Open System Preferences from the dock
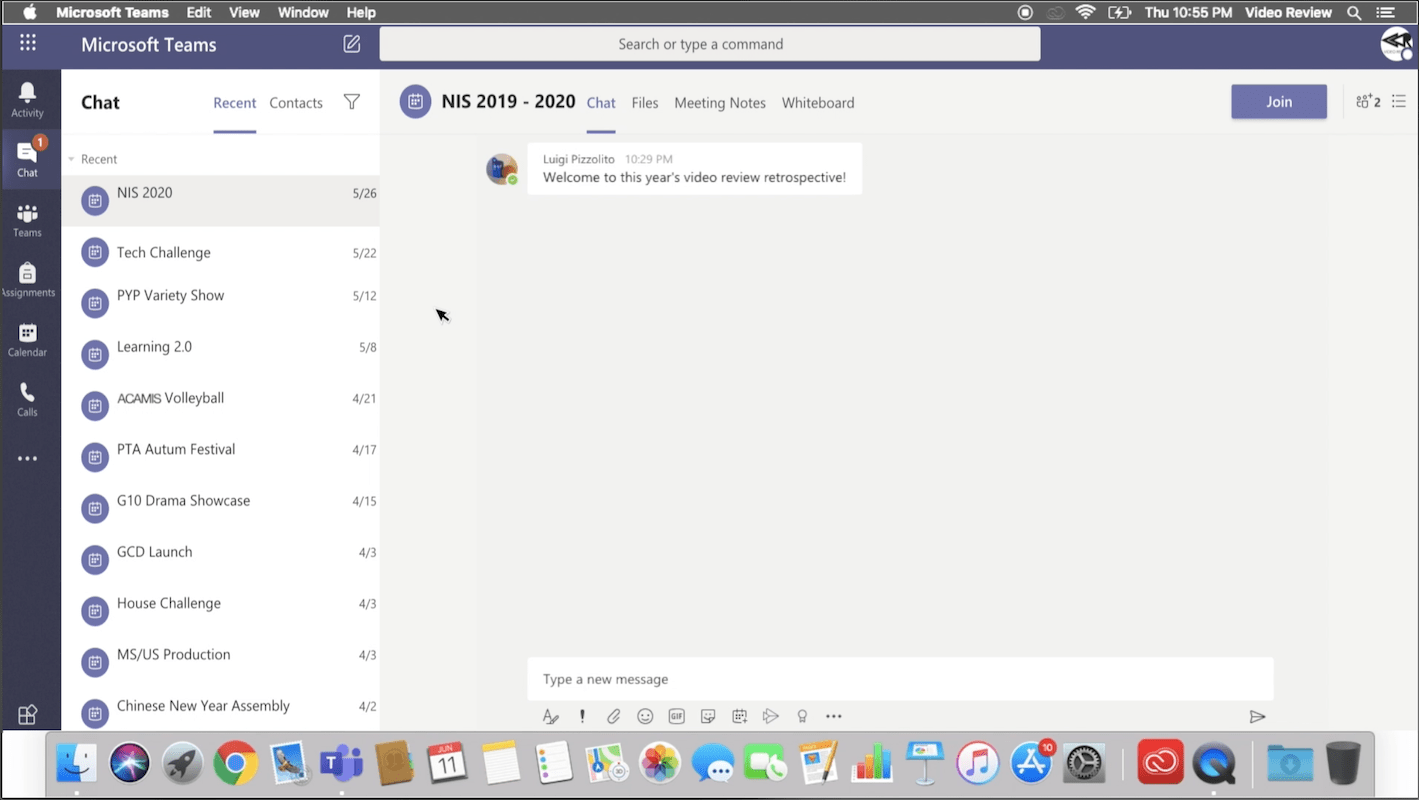The width and height of the screenshot is (1419, 800). point(1084,764)
